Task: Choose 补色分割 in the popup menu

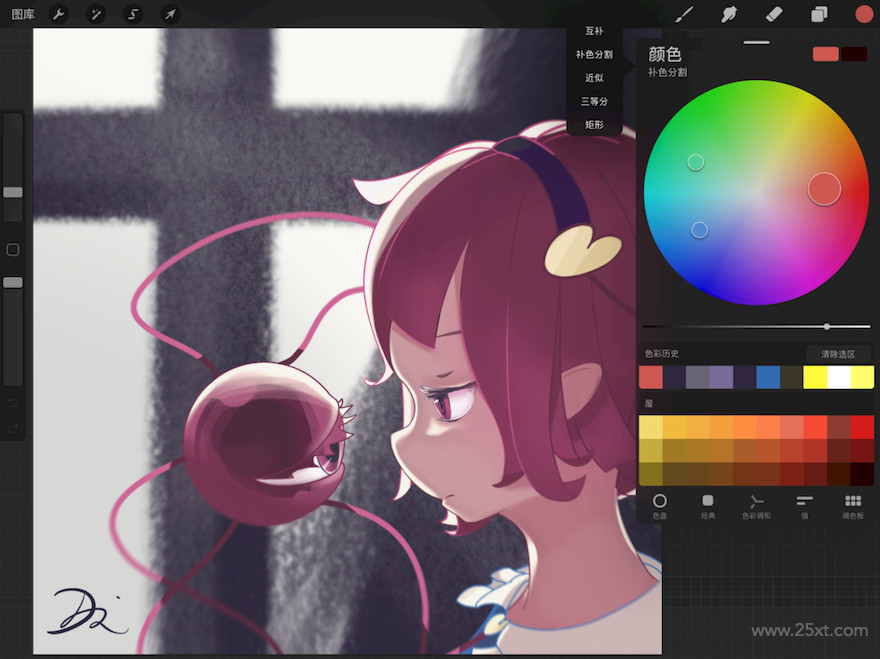Action: click(x=594, y=54)
